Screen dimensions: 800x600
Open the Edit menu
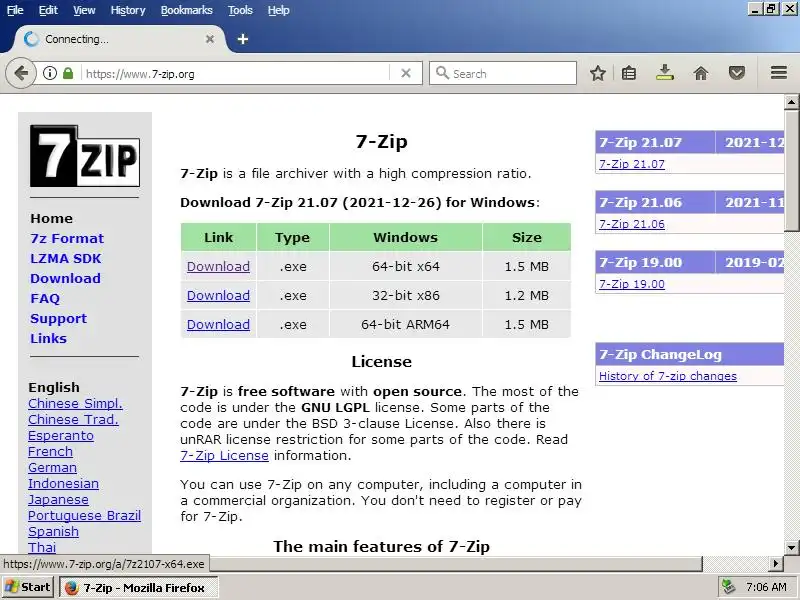(x=48, y=10)
